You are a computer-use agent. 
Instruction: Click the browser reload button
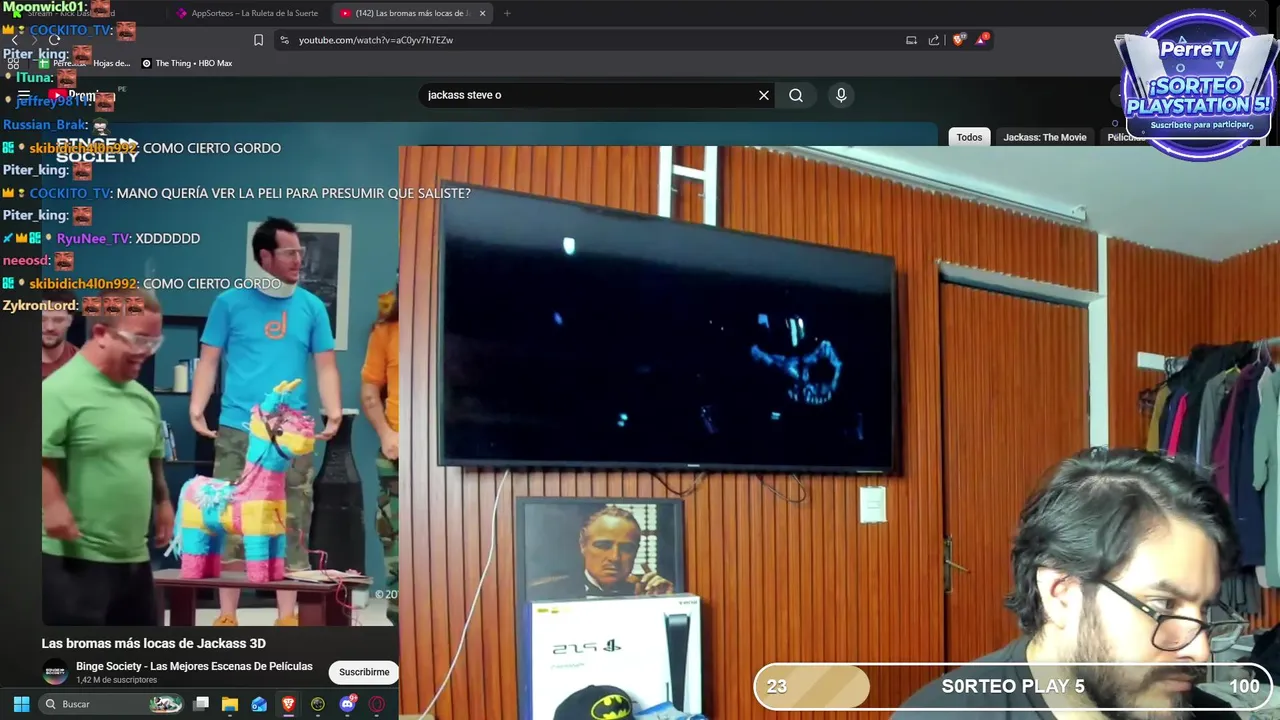click(x=57, y=40)
